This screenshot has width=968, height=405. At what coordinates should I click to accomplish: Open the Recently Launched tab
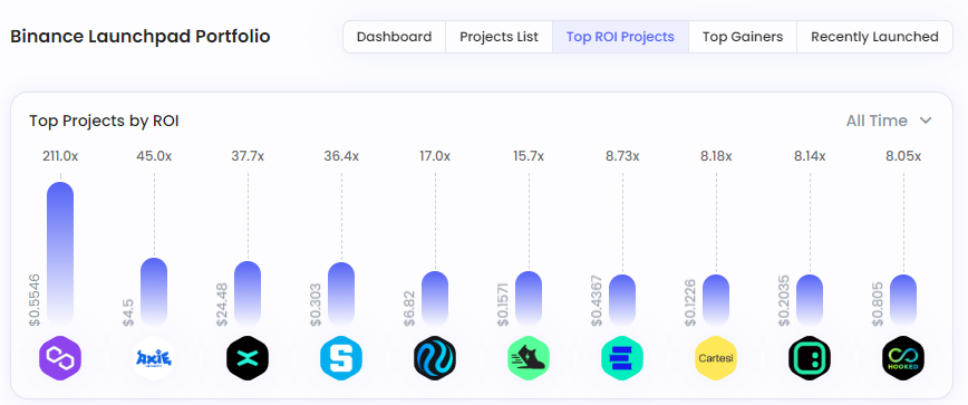[x=874, y=37]
